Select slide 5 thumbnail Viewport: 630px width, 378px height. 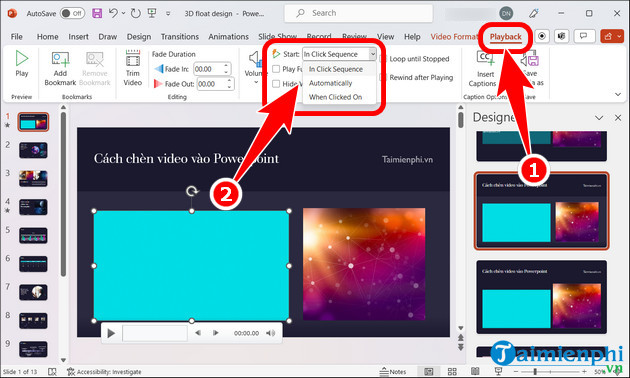(33, 235)
